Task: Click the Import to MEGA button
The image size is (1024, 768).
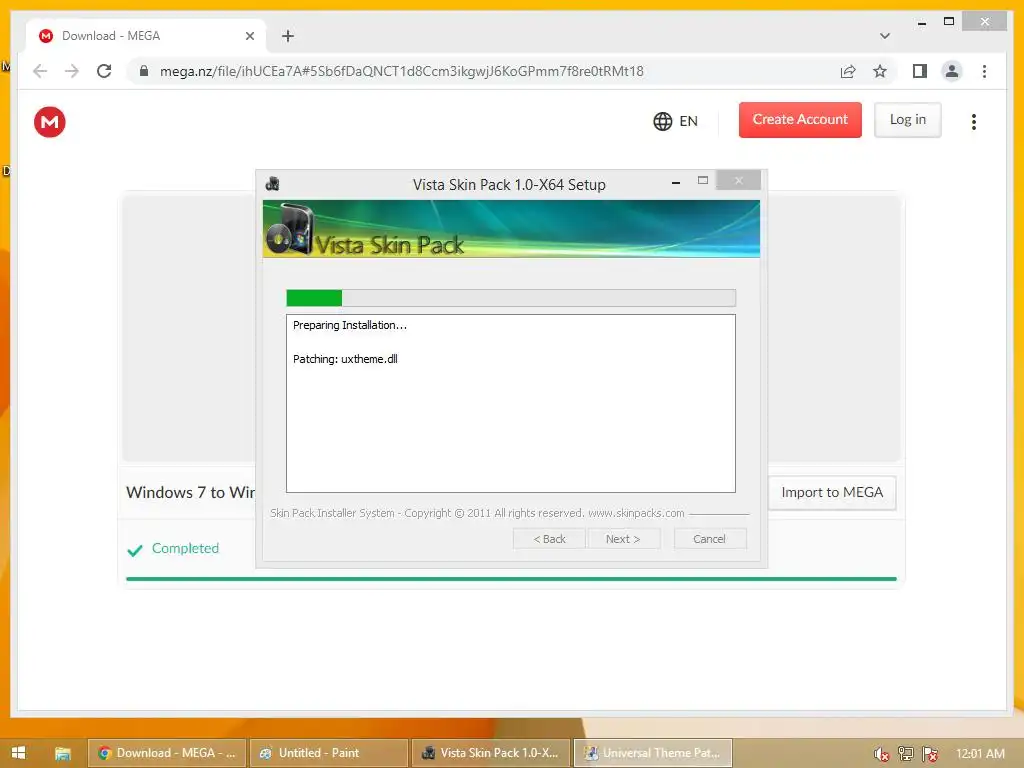Action: tap(832, 492)
